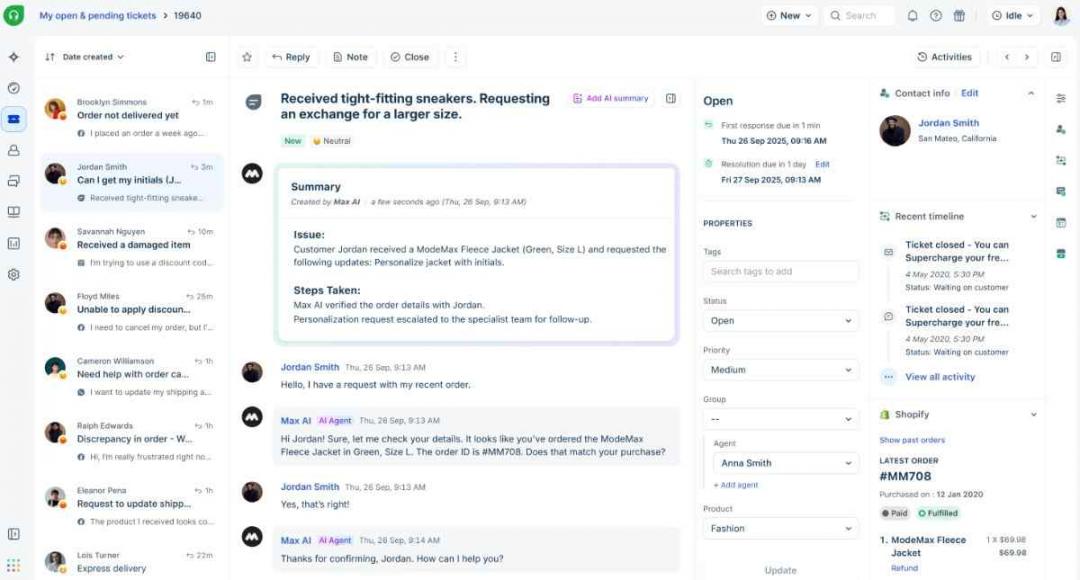Add a Note to the ticket

(351, 57)
